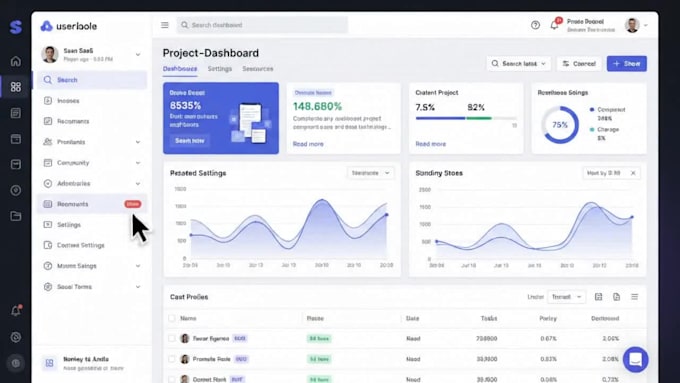680x383 pixels.
Task: Expand the Moomt Saings sidebar section
Action: click(138, 266)
